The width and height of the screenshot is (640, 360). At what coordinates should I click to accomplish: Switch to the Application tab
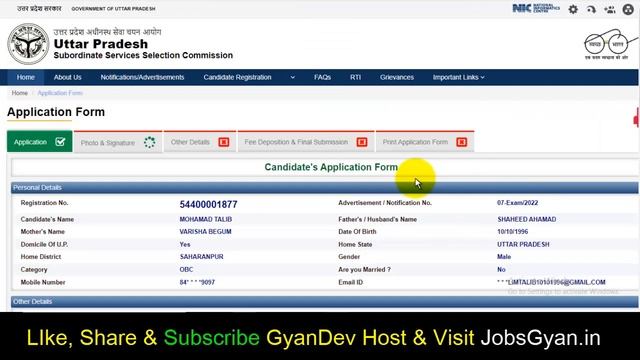point(40,141)
